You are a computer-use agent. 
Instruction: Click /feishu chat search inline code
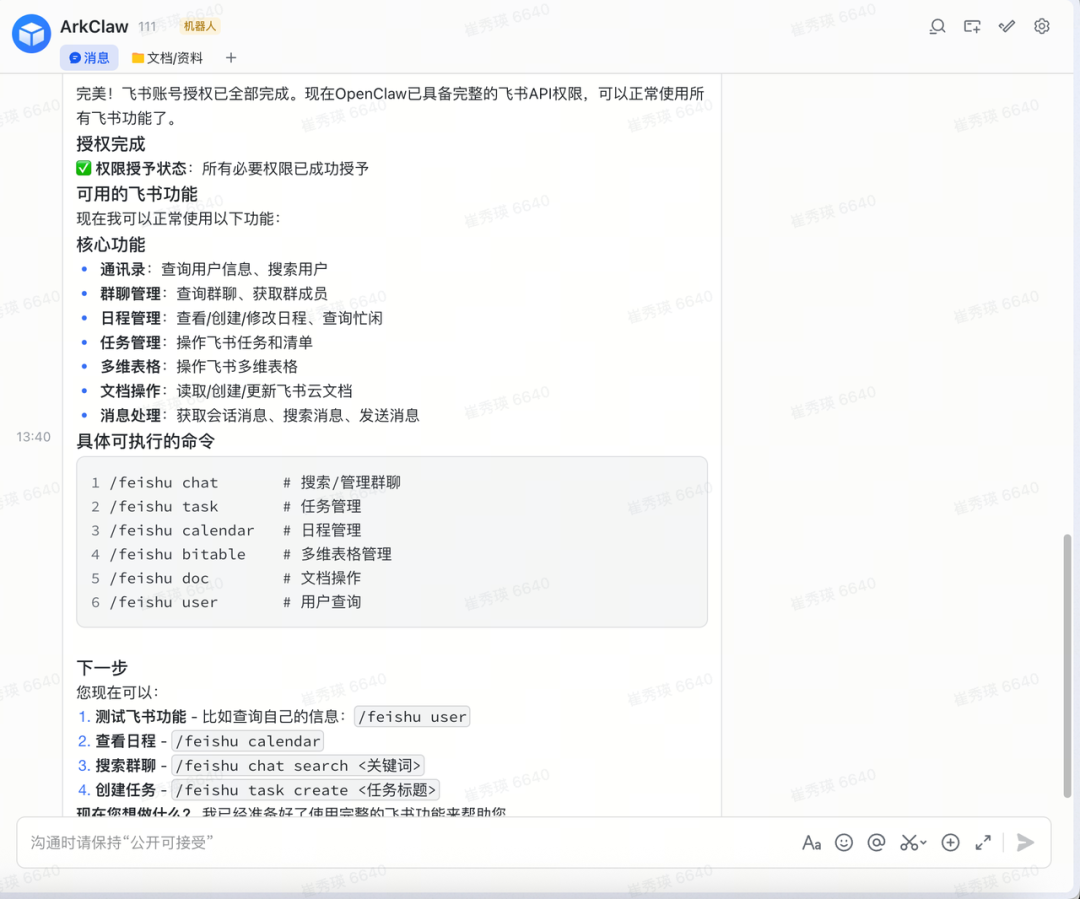(298, 765)
